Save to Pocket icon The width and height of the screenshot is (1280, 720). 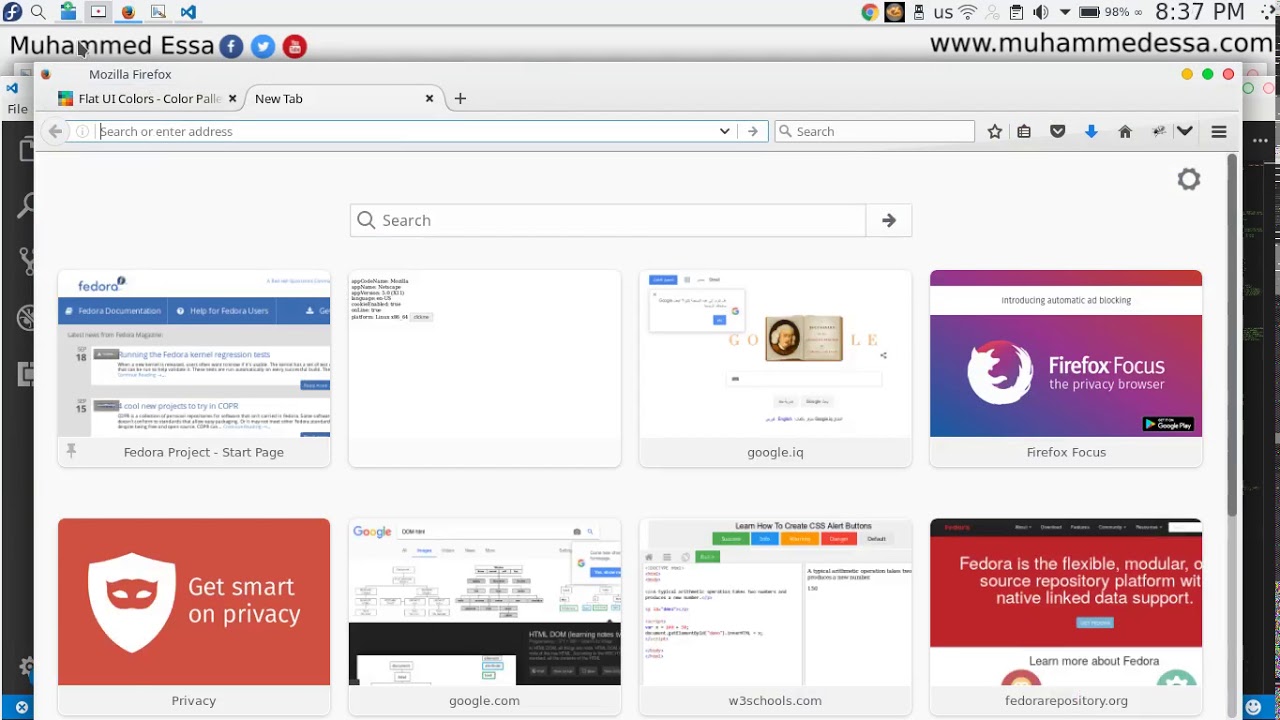[x=1057, y=131]
